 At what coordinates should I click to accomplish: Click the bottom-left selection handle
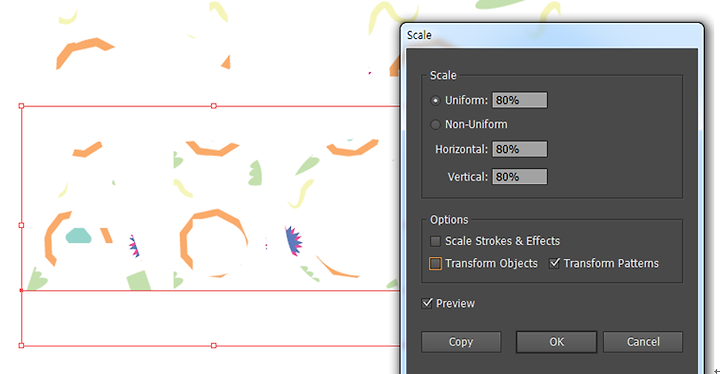click(21, 346)
